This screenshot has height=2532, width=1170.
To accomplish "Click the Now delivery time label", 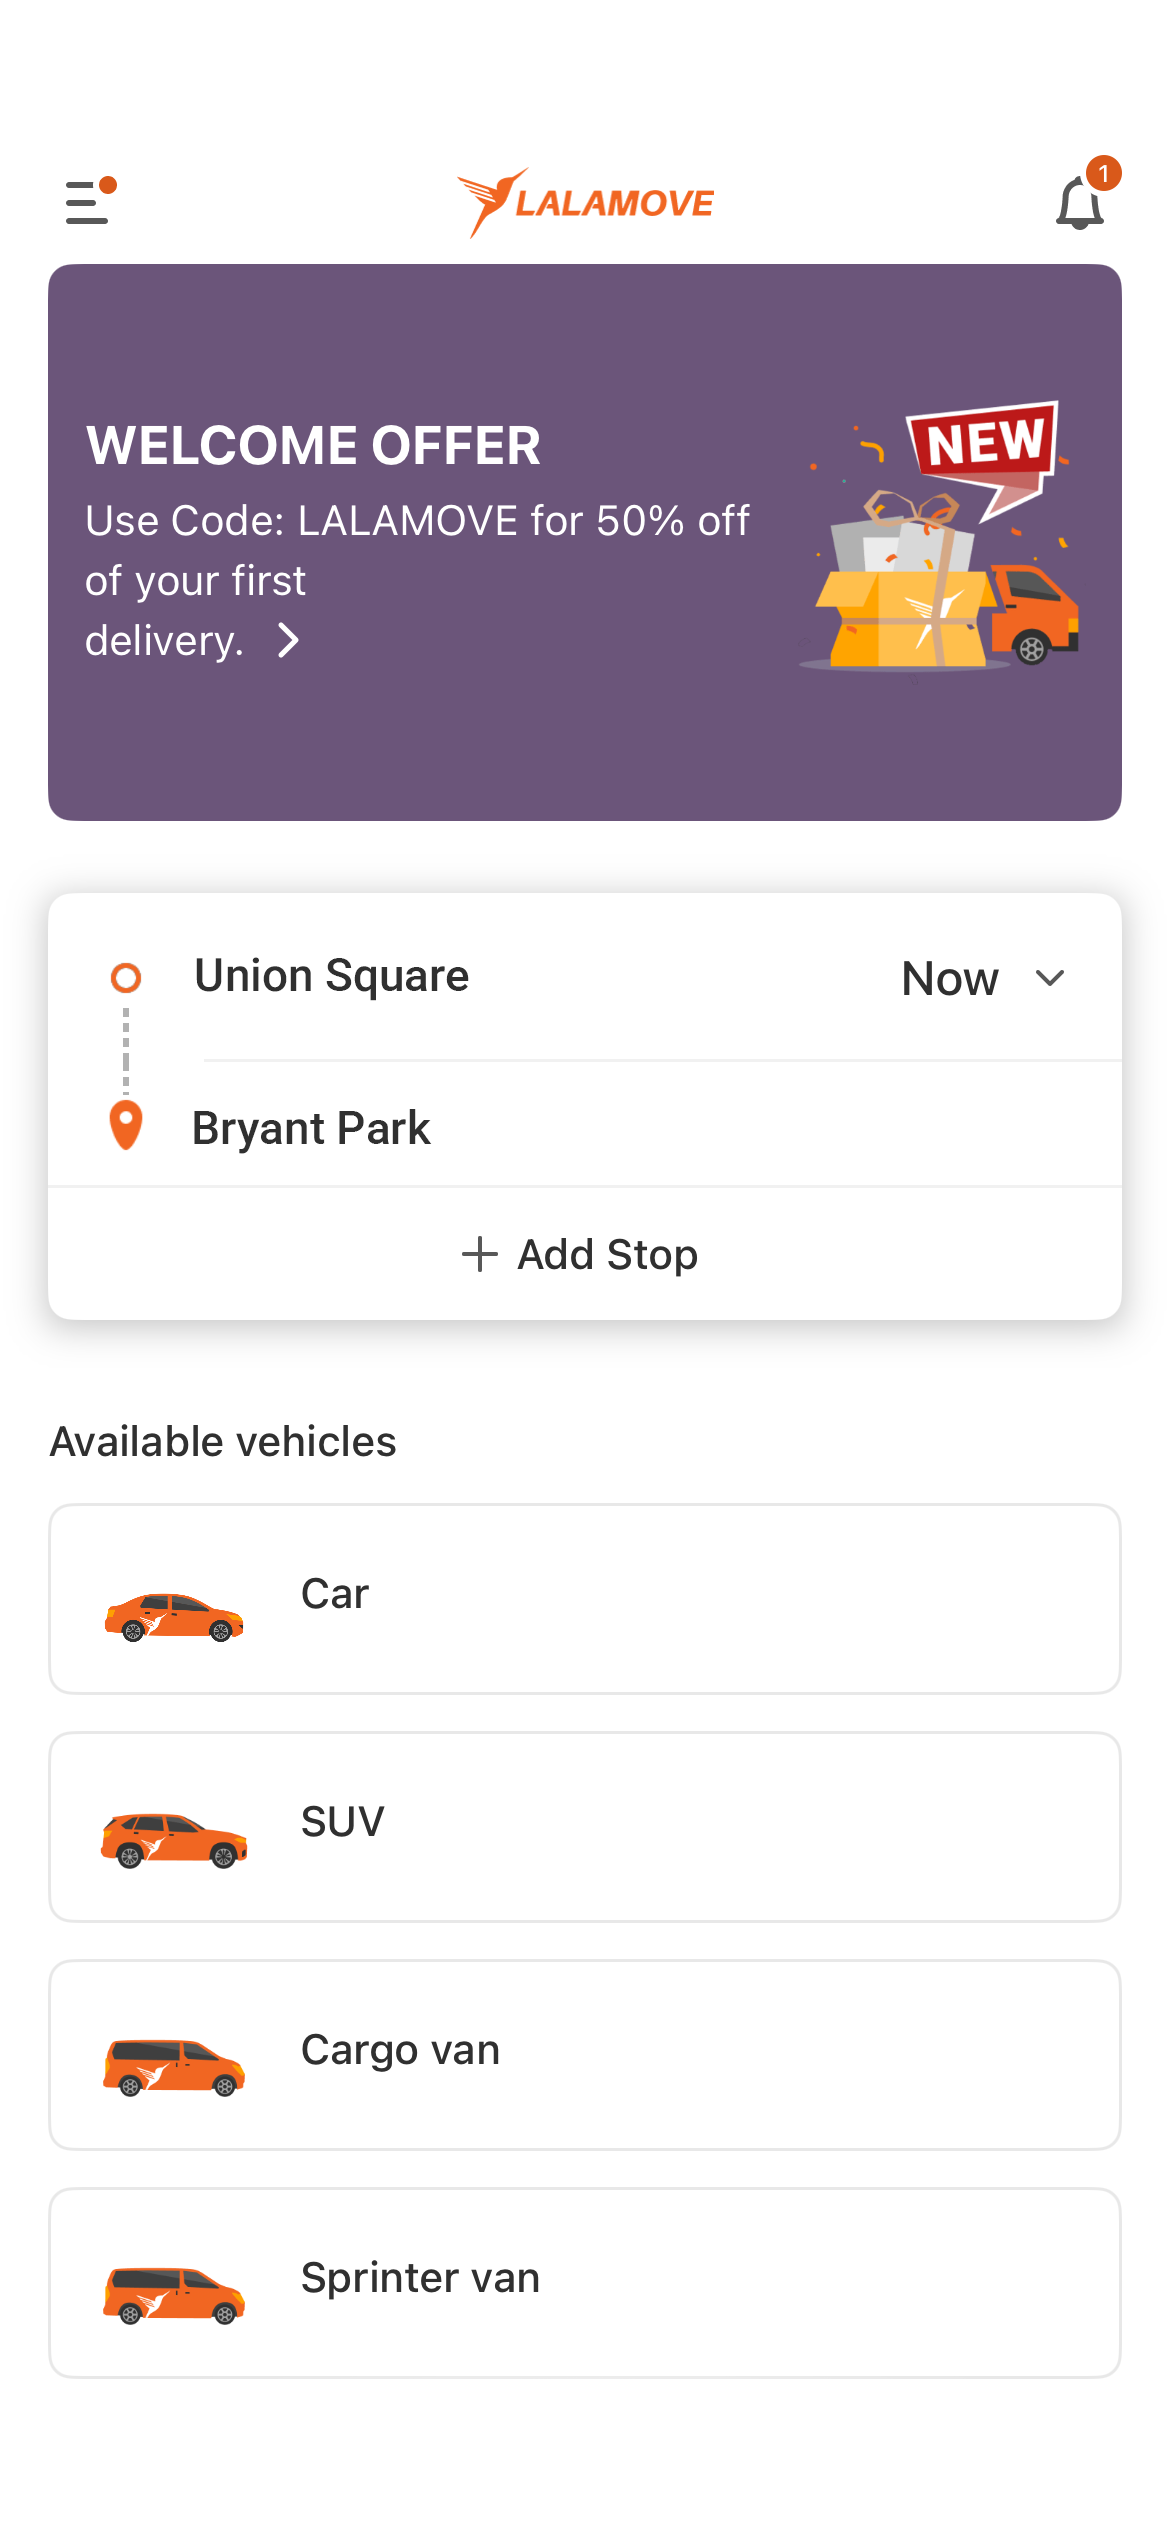I will click(x=950, y=978).
